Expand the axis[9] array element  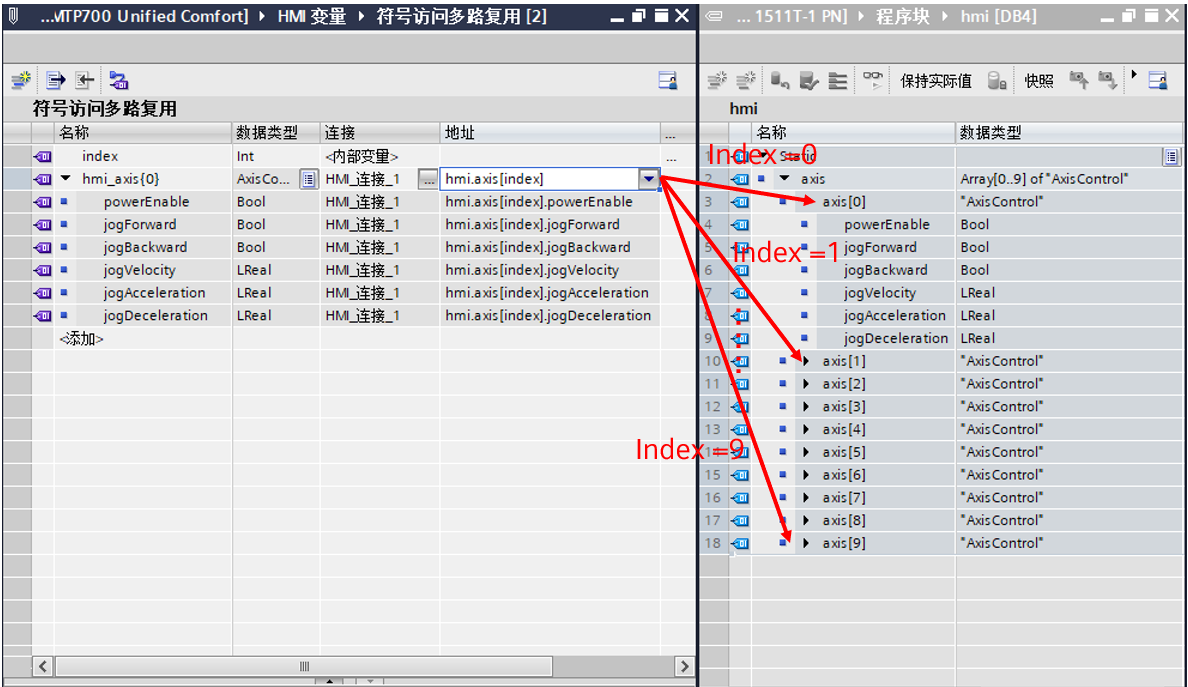click(x=806, y=543)
